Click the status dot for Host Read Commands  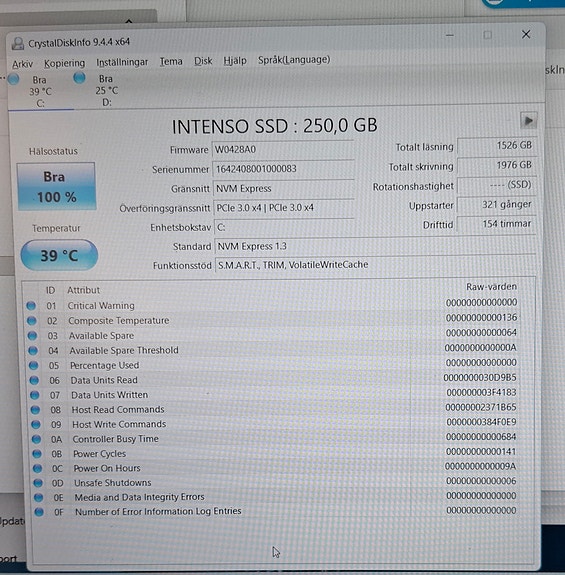(35, 410)
